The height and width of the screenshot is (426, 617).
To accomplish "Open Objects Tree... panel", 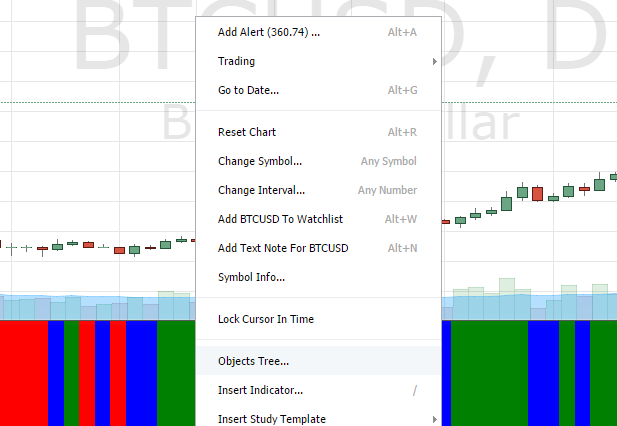I will pyautogui.click(x=318, y=361).
